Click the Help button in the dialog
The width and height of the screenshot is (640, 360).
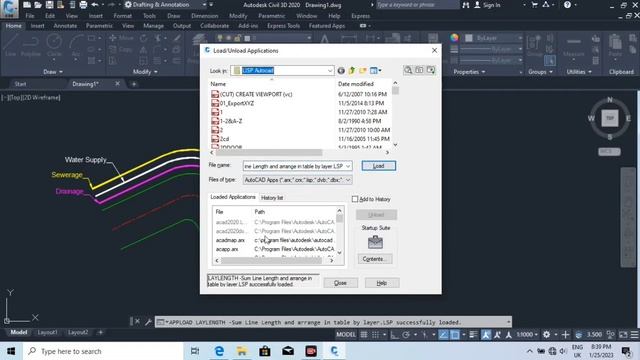pyautogui.click(x=382, y=283)
